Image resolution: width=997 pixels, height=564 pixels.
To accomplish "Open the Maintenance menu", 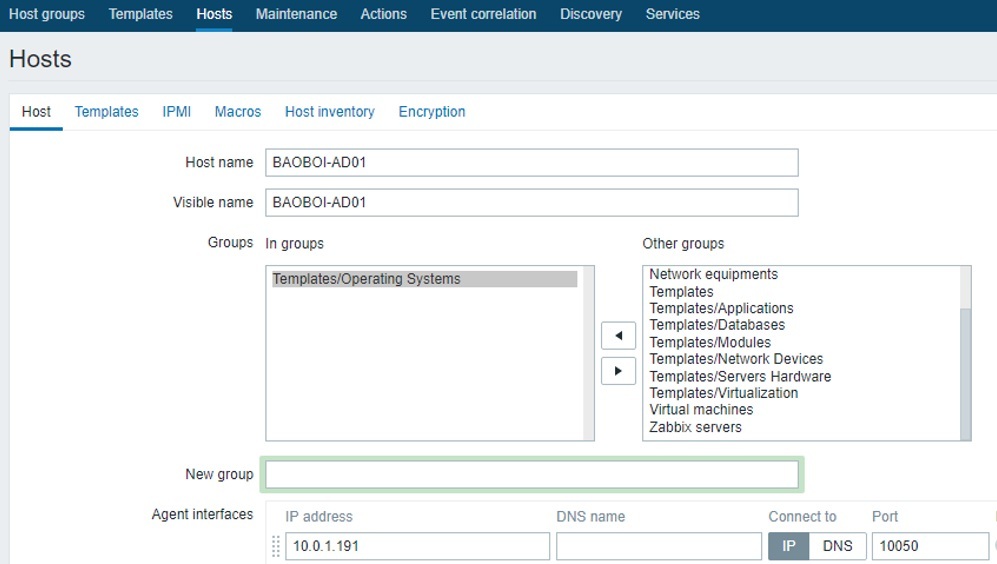I will point(296,14).
